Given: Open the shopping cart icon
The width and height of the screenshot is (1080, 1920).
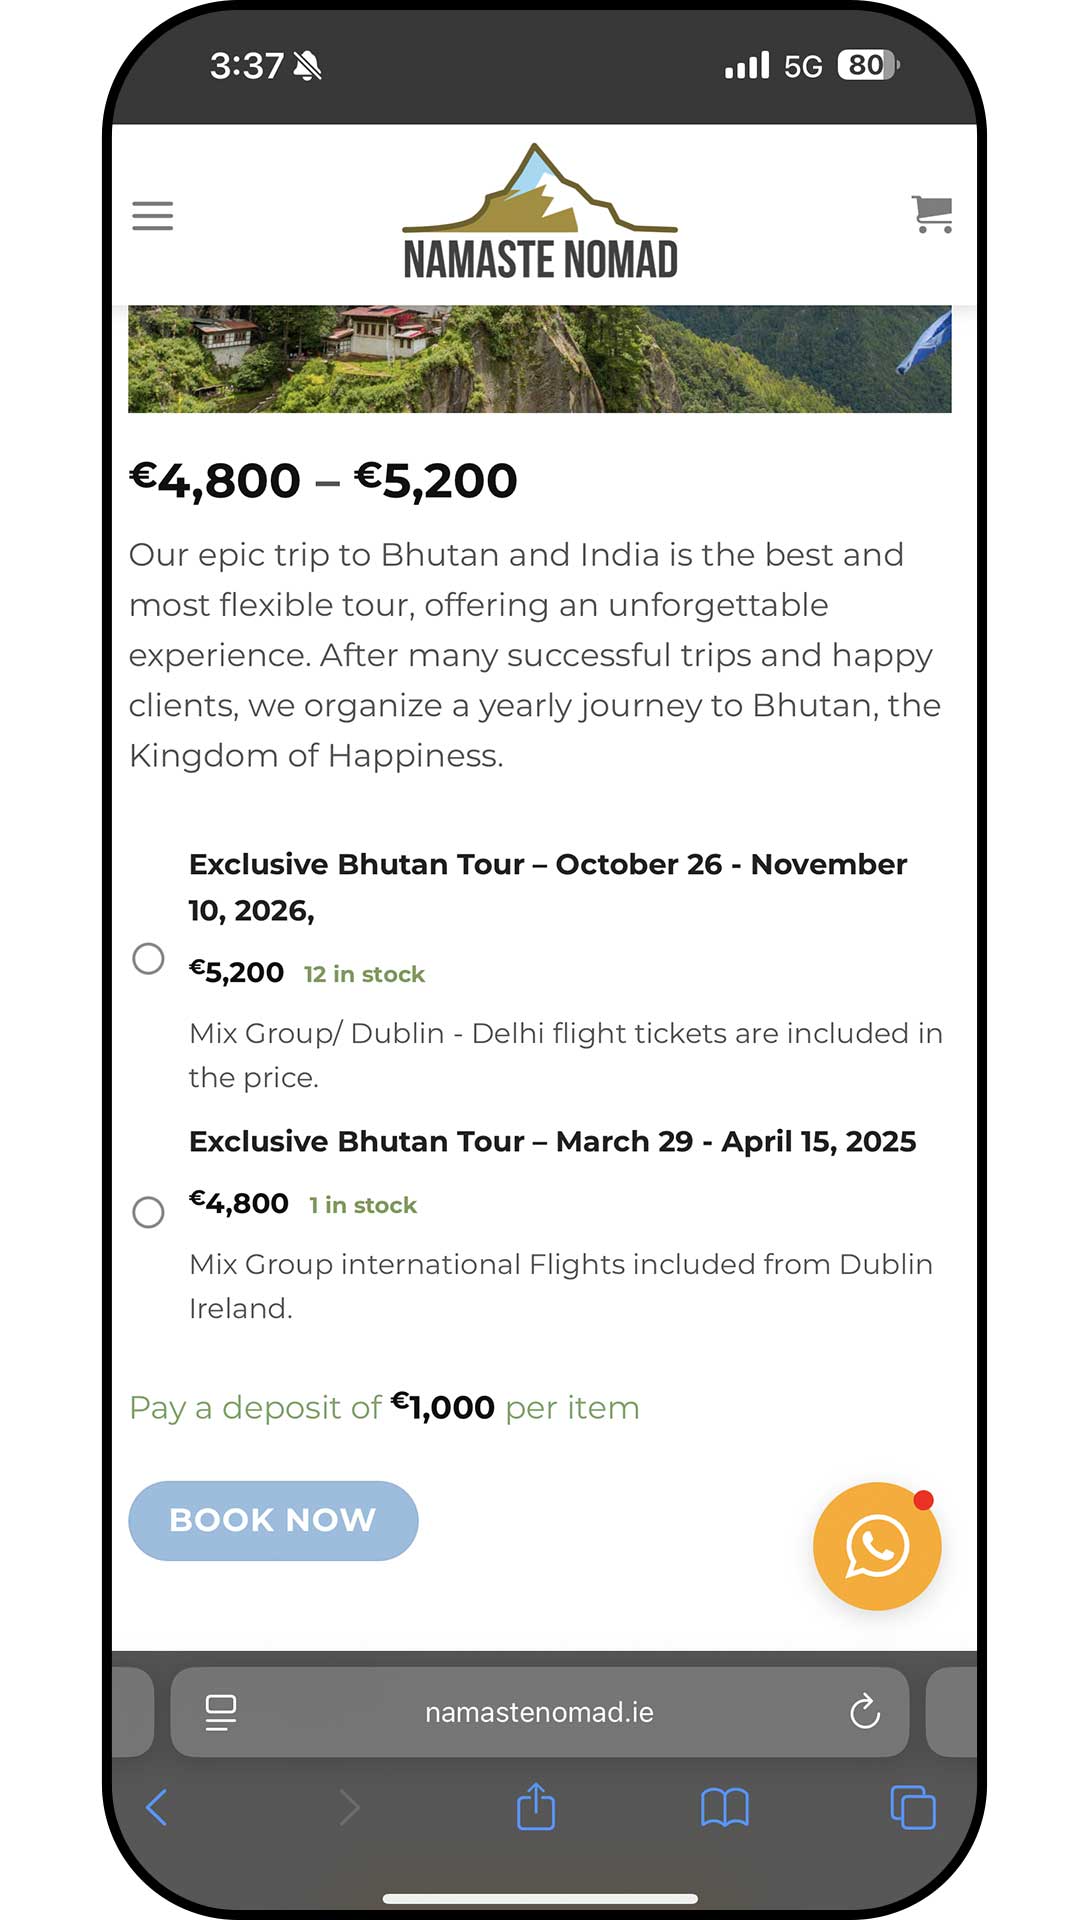Looking at the screenshot, I should (932, 214).
